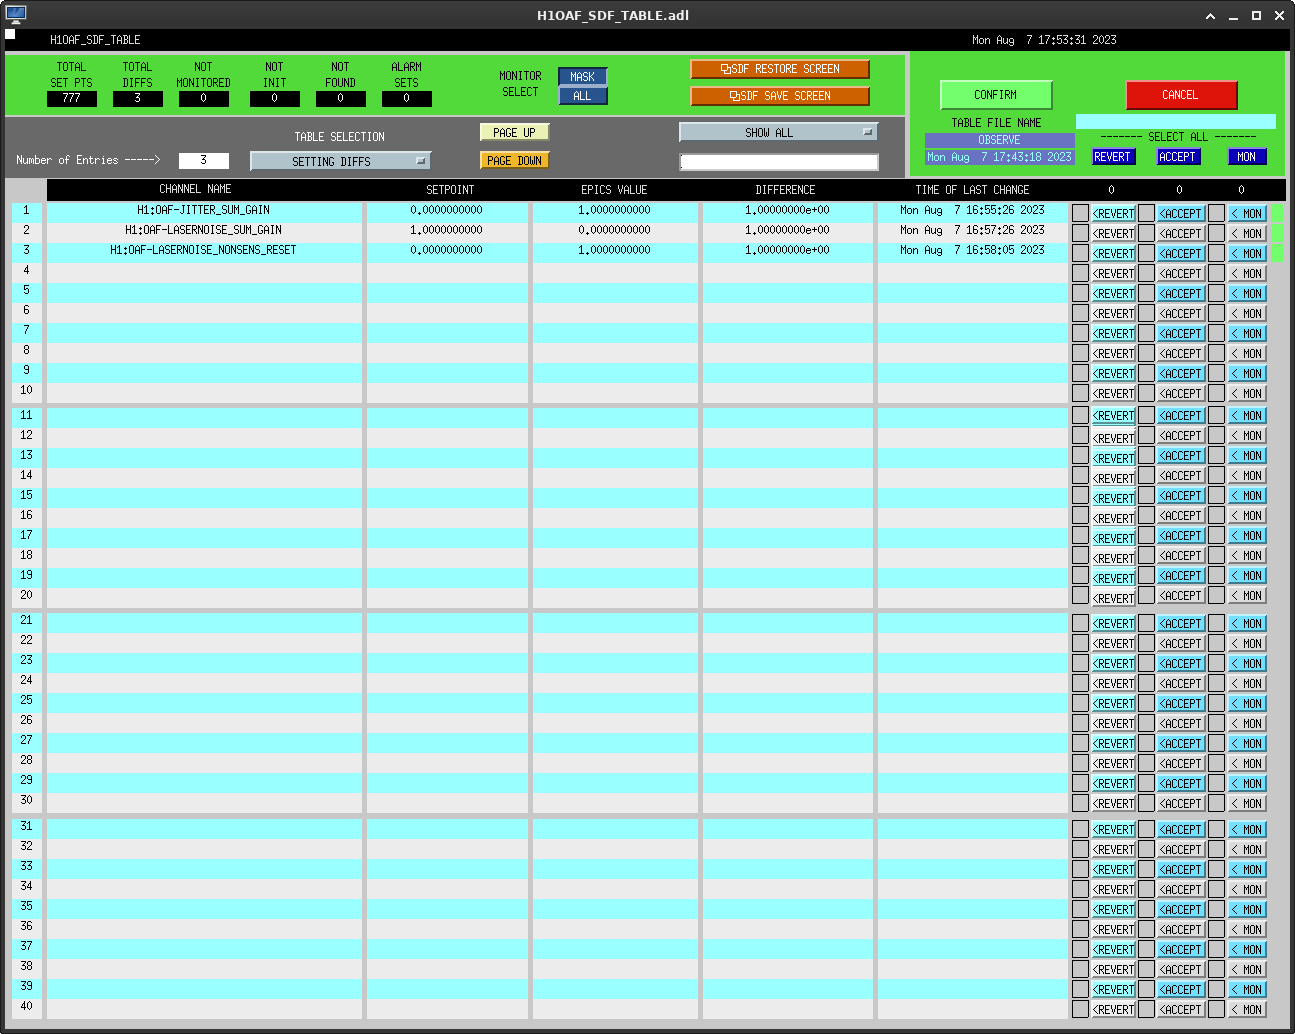
Task: Expand the SHOW ALL dropdown
Action: 777,132
